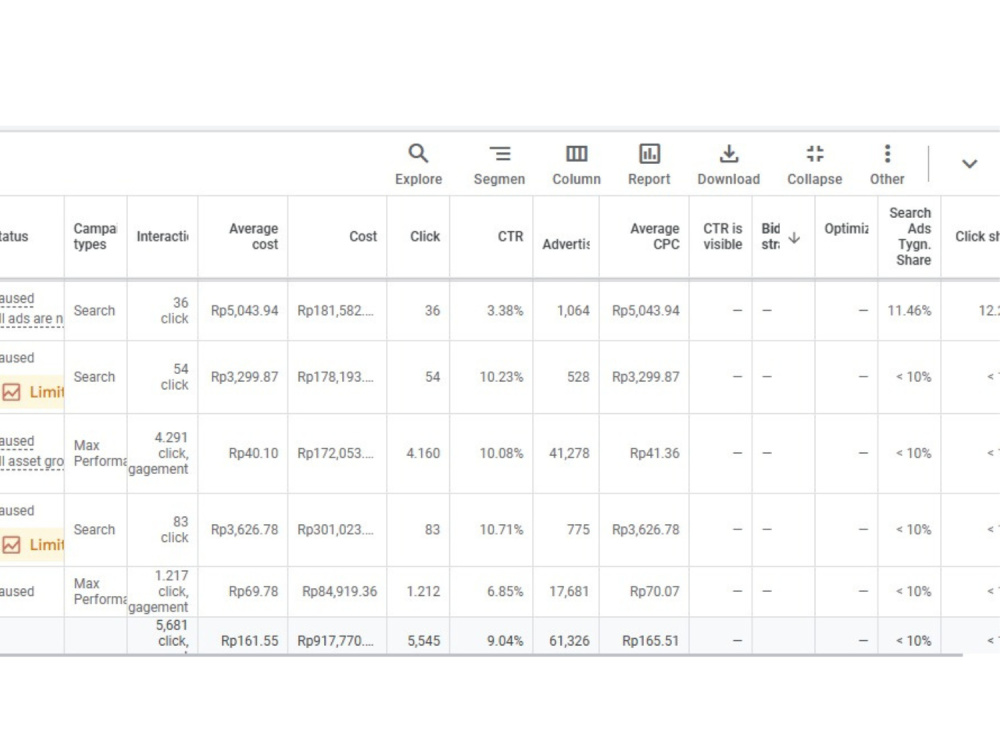Click the total average cost Rp161.55
Screen dimensions: 1000x750
249,641
